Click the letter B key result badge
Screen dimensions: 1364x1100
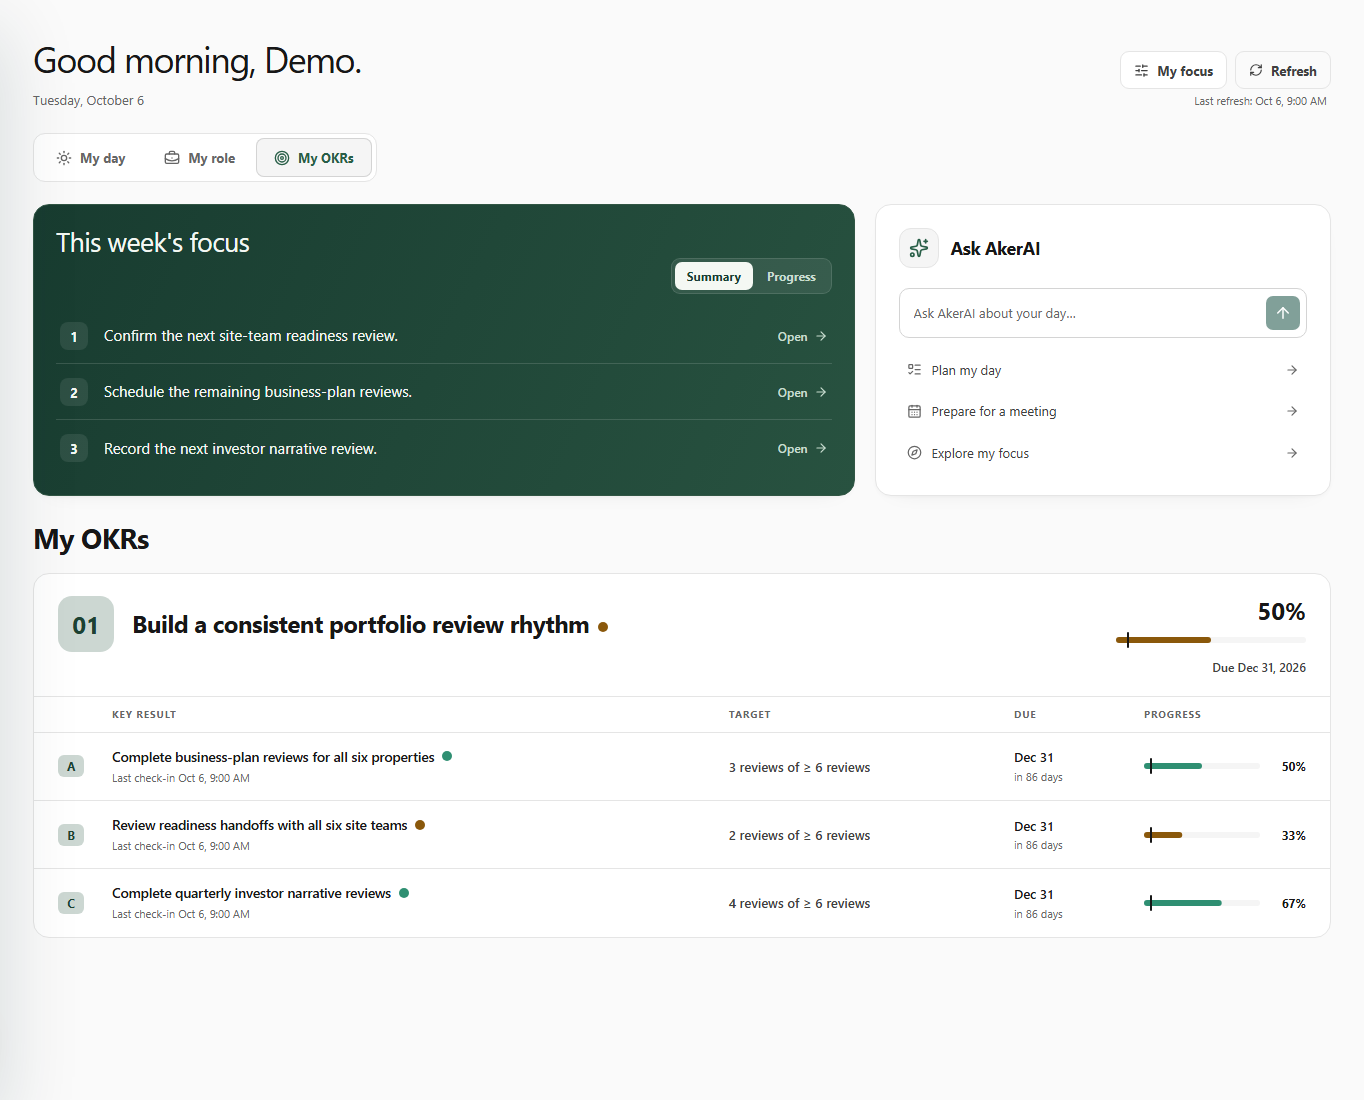[x=71, y=835]
